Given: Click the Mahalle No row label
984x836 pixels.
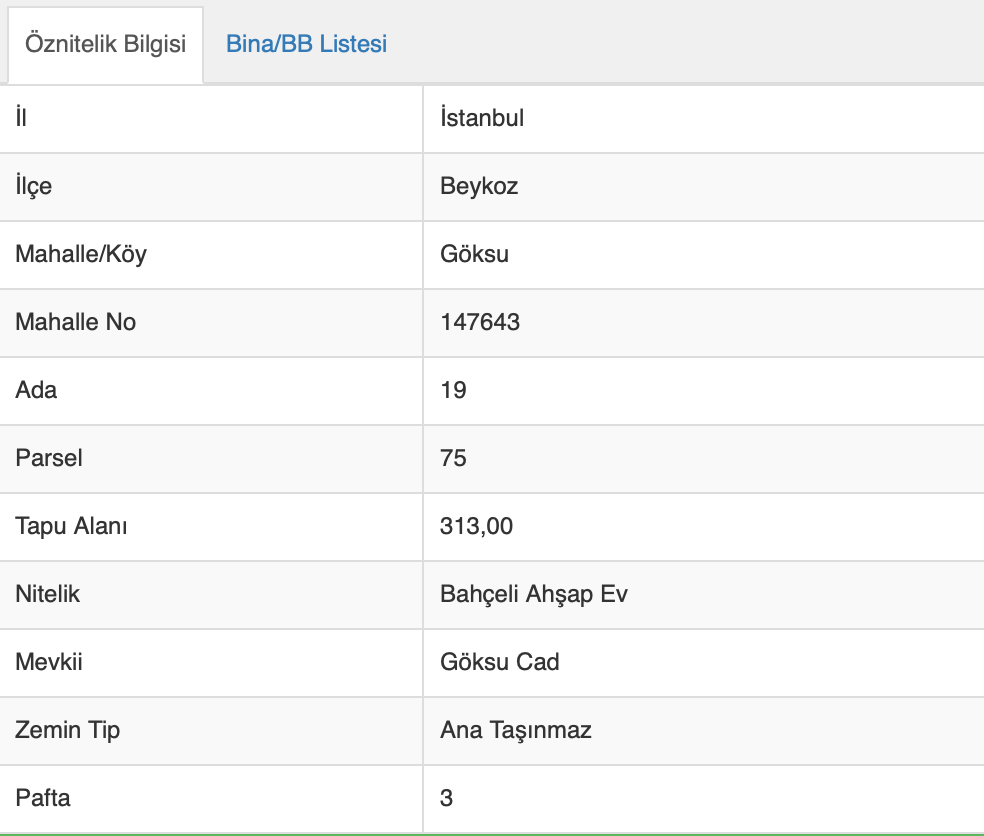Looking at the screenshot, I should point(76,322).
